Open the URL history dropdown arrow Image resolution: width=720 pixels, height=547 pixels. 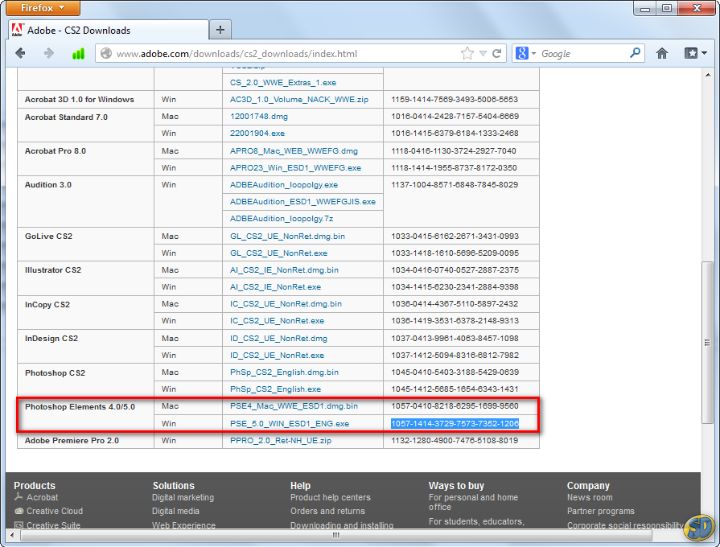click(x=483, y=53)
